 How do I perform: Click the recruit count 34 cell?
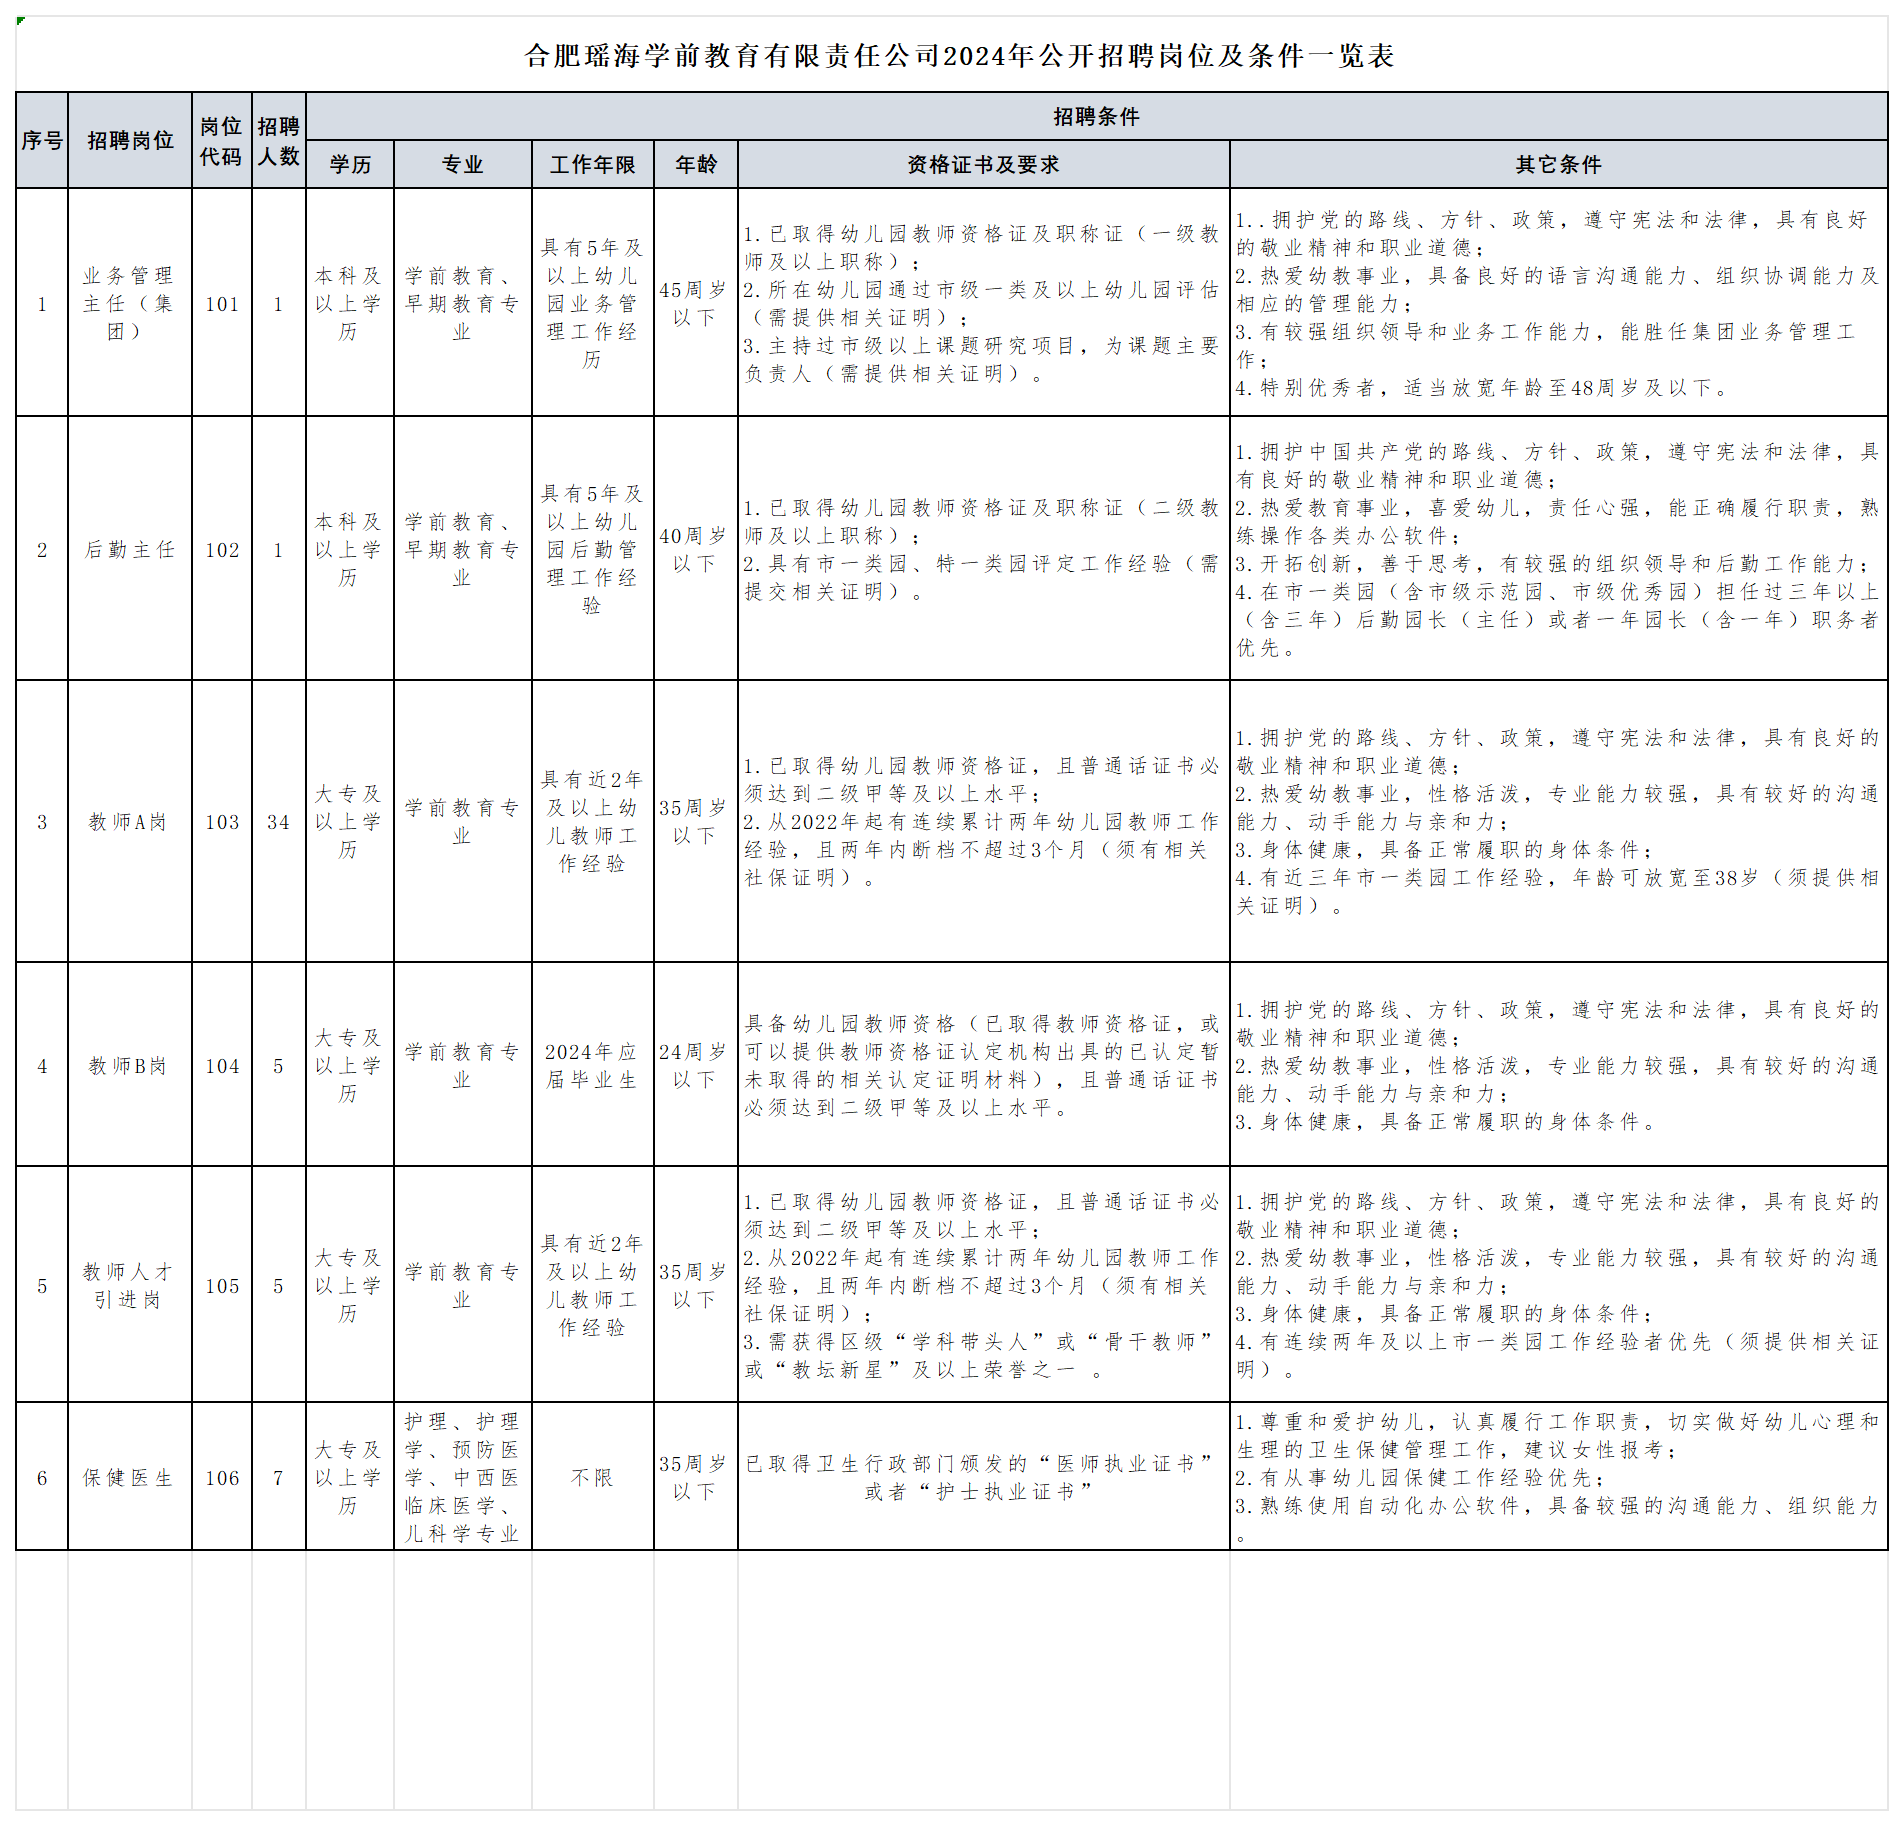point(279,821)
